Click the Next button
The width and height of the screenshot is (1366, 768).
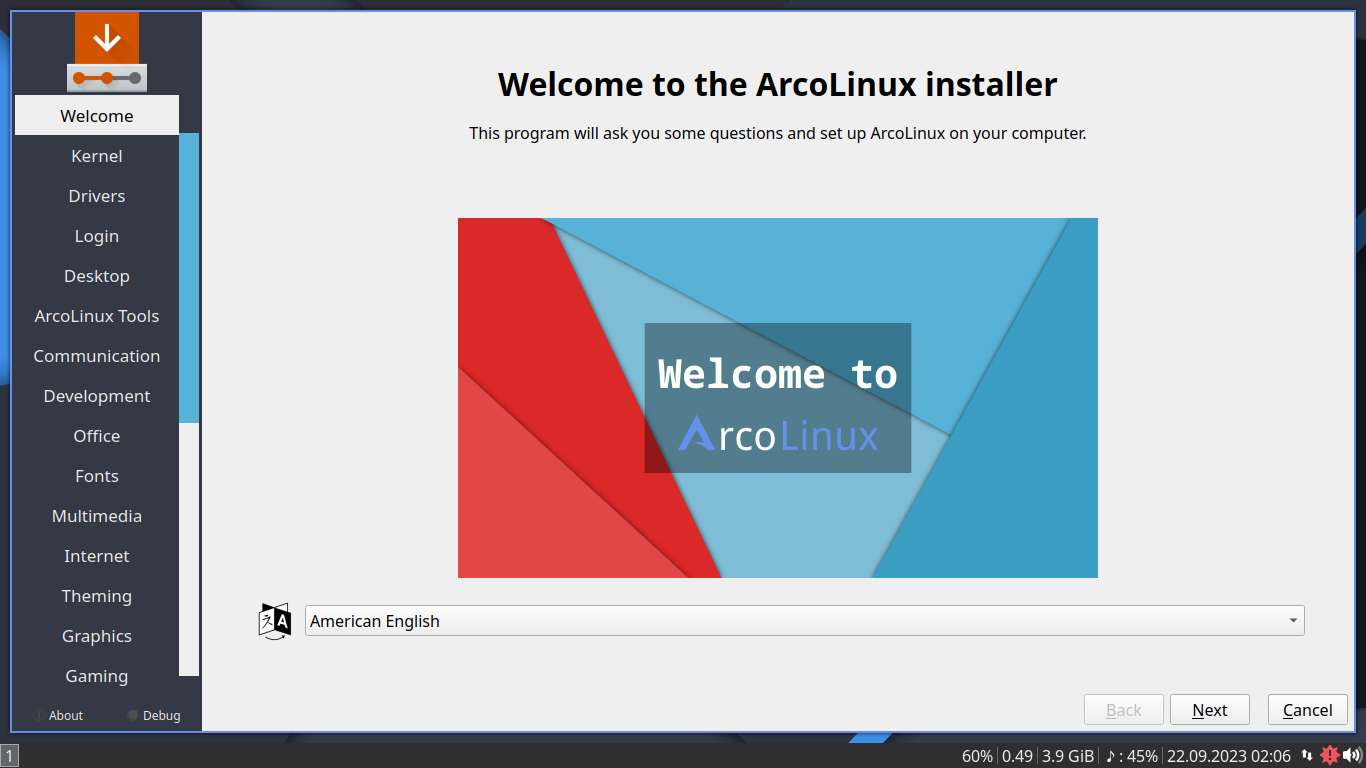point(1210,710)
